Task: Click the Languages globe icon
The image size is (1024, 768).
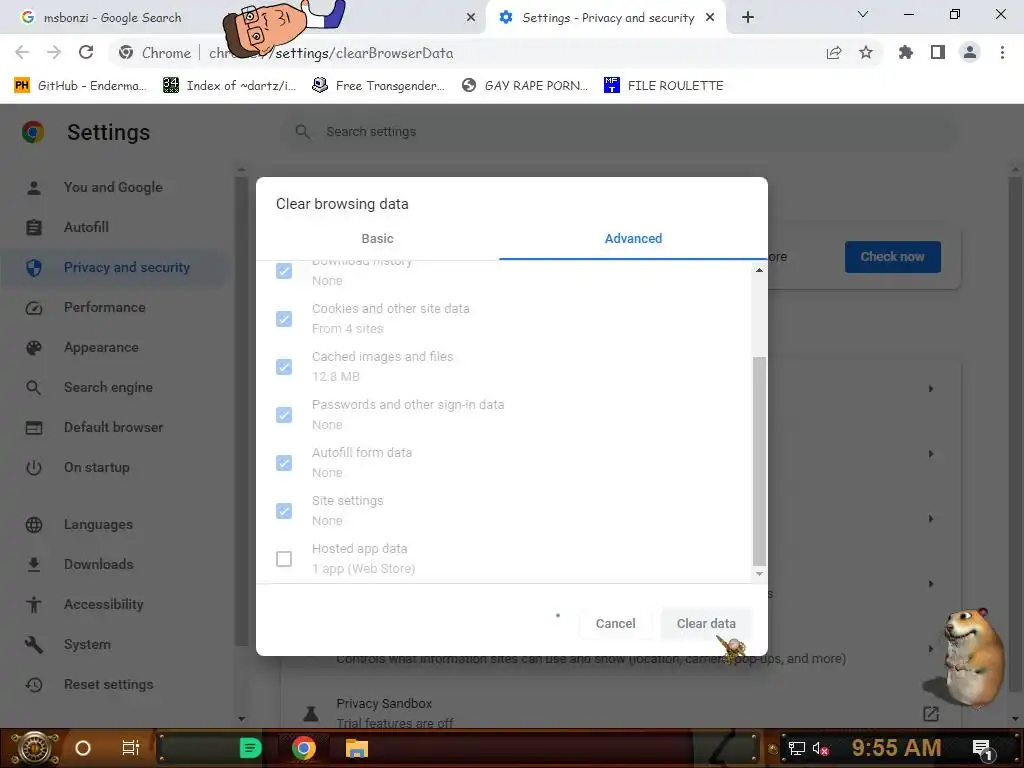Action: click(x=34, y=525)
